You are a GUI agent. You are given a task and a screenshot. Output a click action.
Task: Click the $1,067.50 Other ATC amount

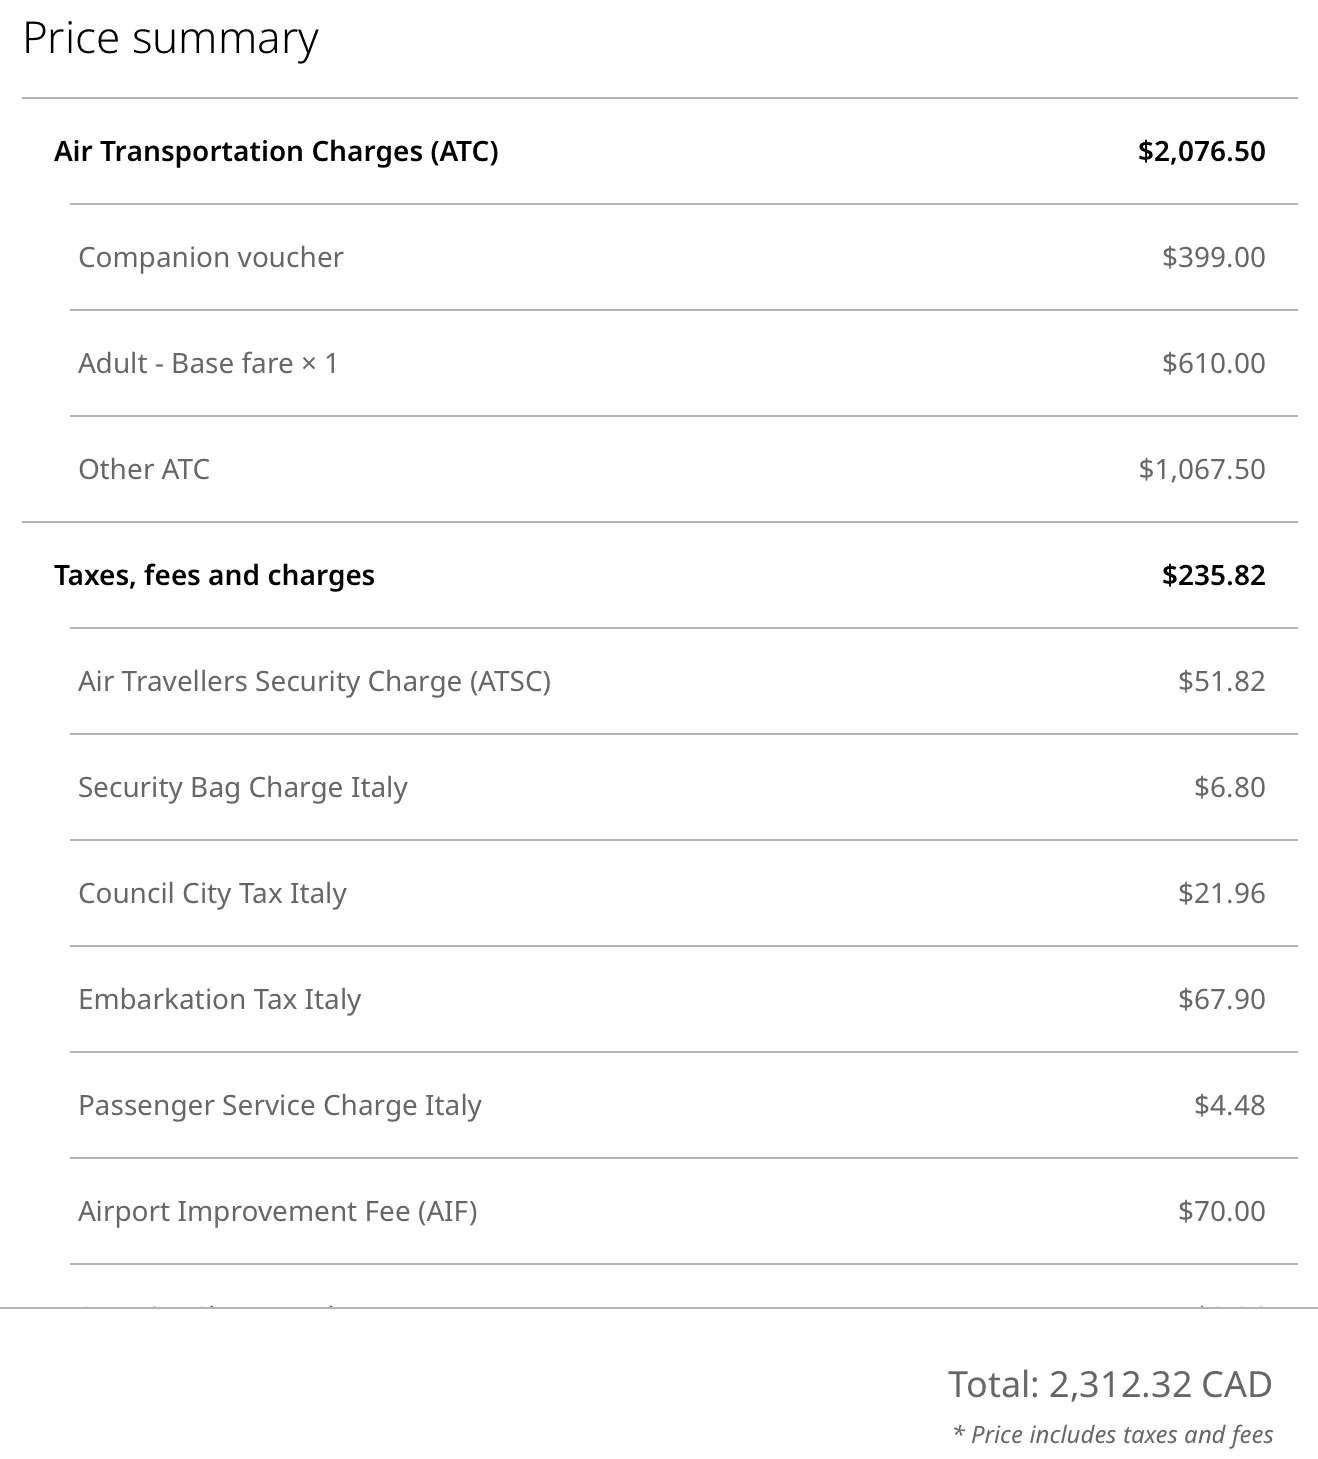click(1201, 469)
